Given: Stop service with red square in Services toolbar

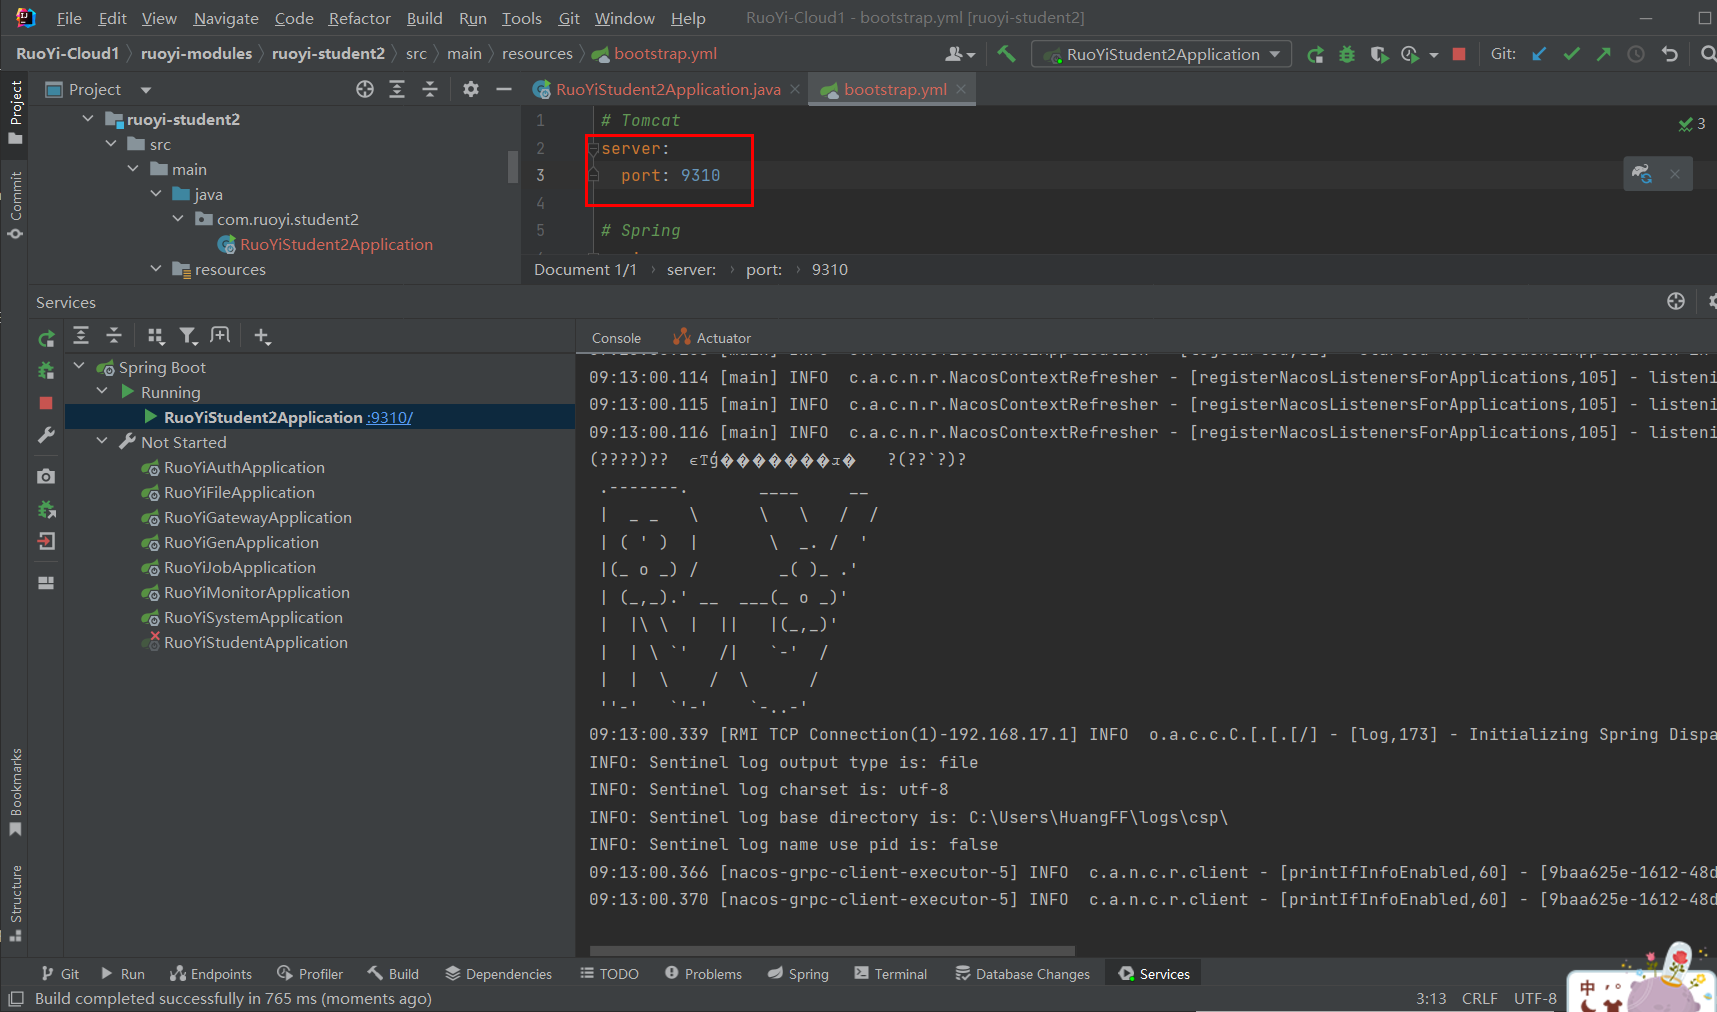Looking at the screenshot, I should click(46, 403).
